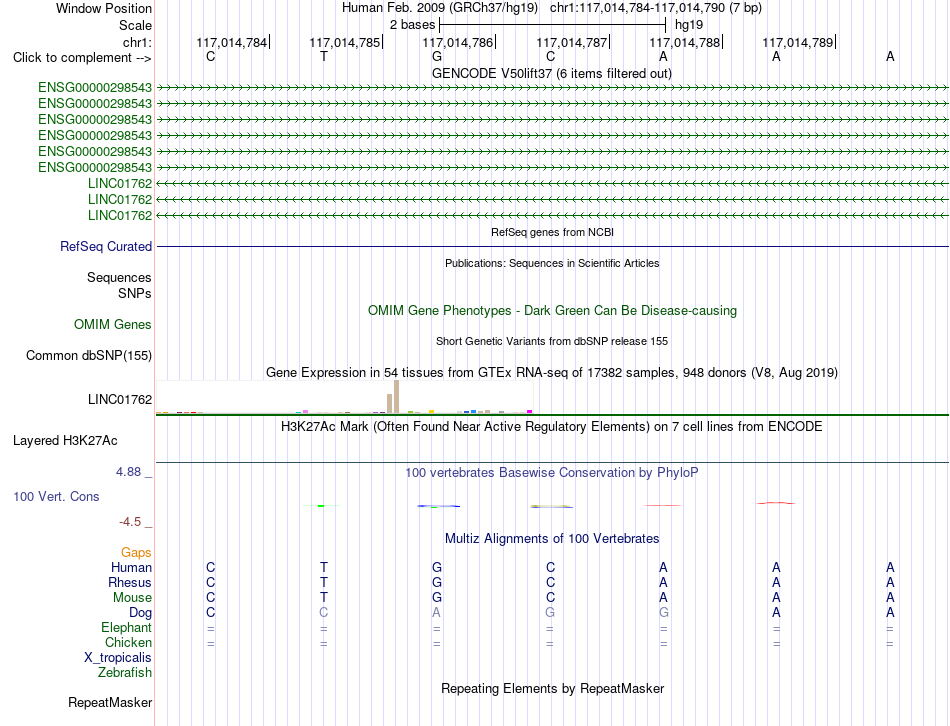Open the GENCODE V50lift37 track title

(x=551, y=73)
